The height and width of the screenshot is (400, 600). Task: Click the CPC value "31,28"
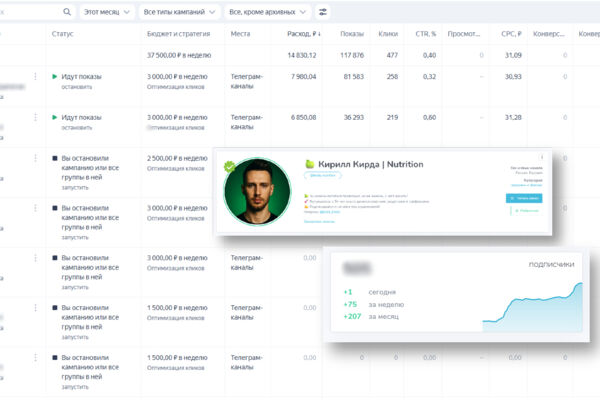coord(513,117)
